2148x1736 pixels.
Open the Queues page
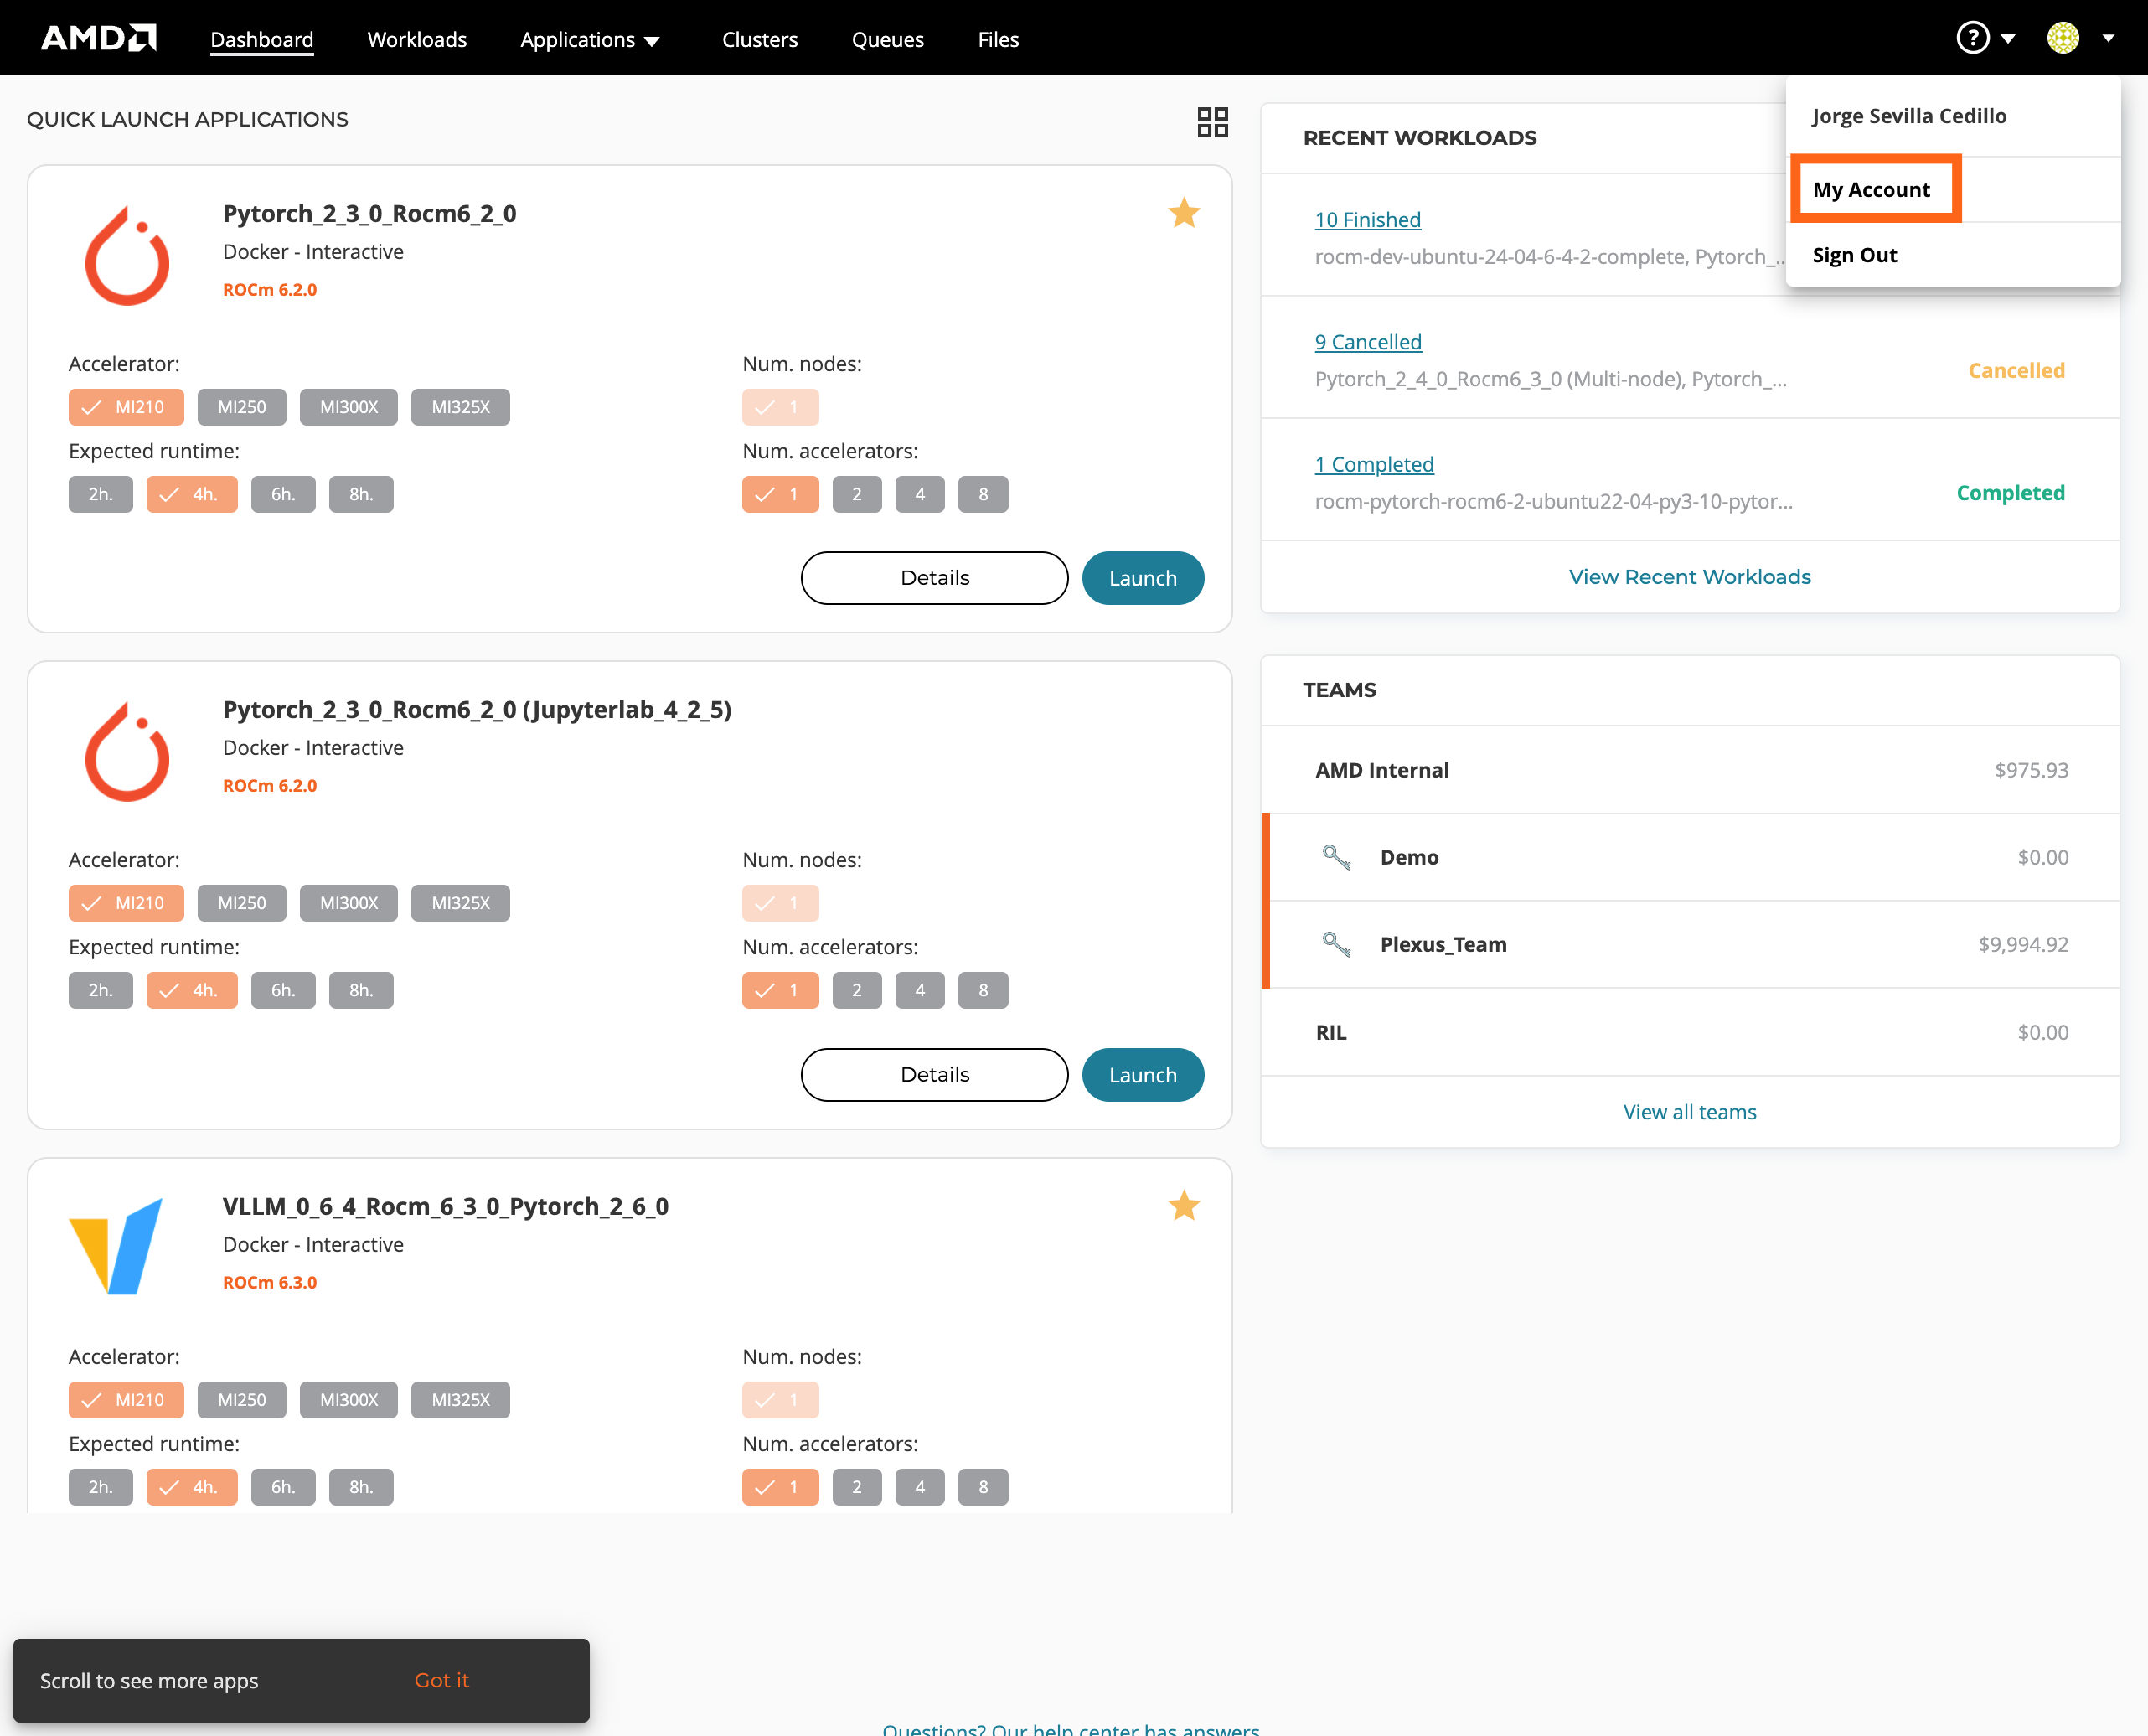click(888, 40)
